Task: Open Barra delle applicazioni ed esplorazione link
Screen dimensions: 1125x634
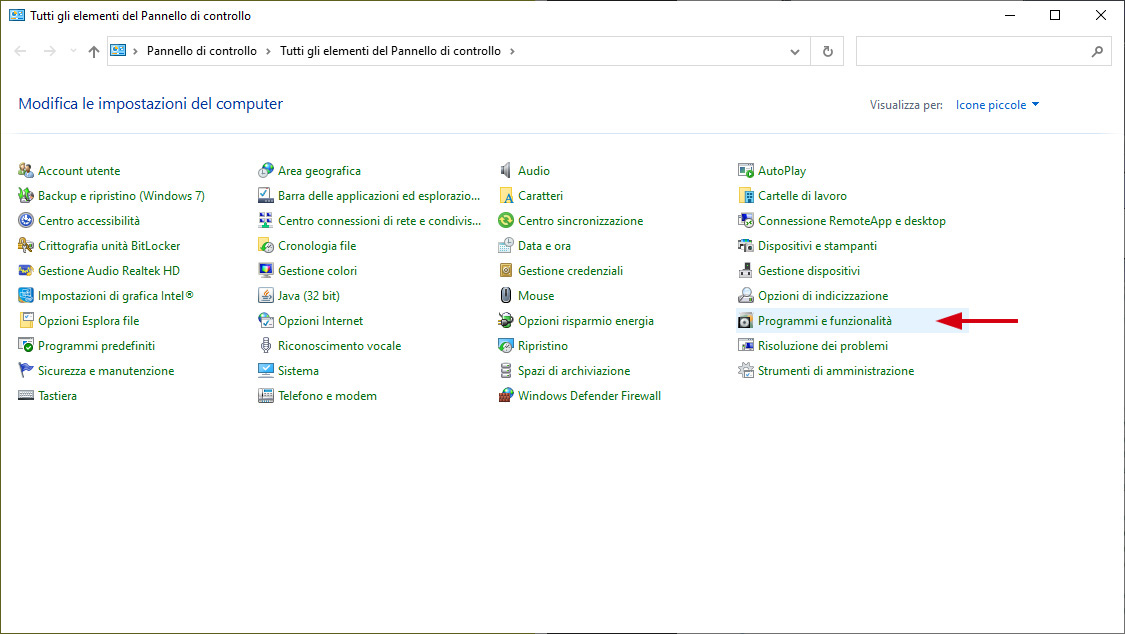Action: coord(379,196)
